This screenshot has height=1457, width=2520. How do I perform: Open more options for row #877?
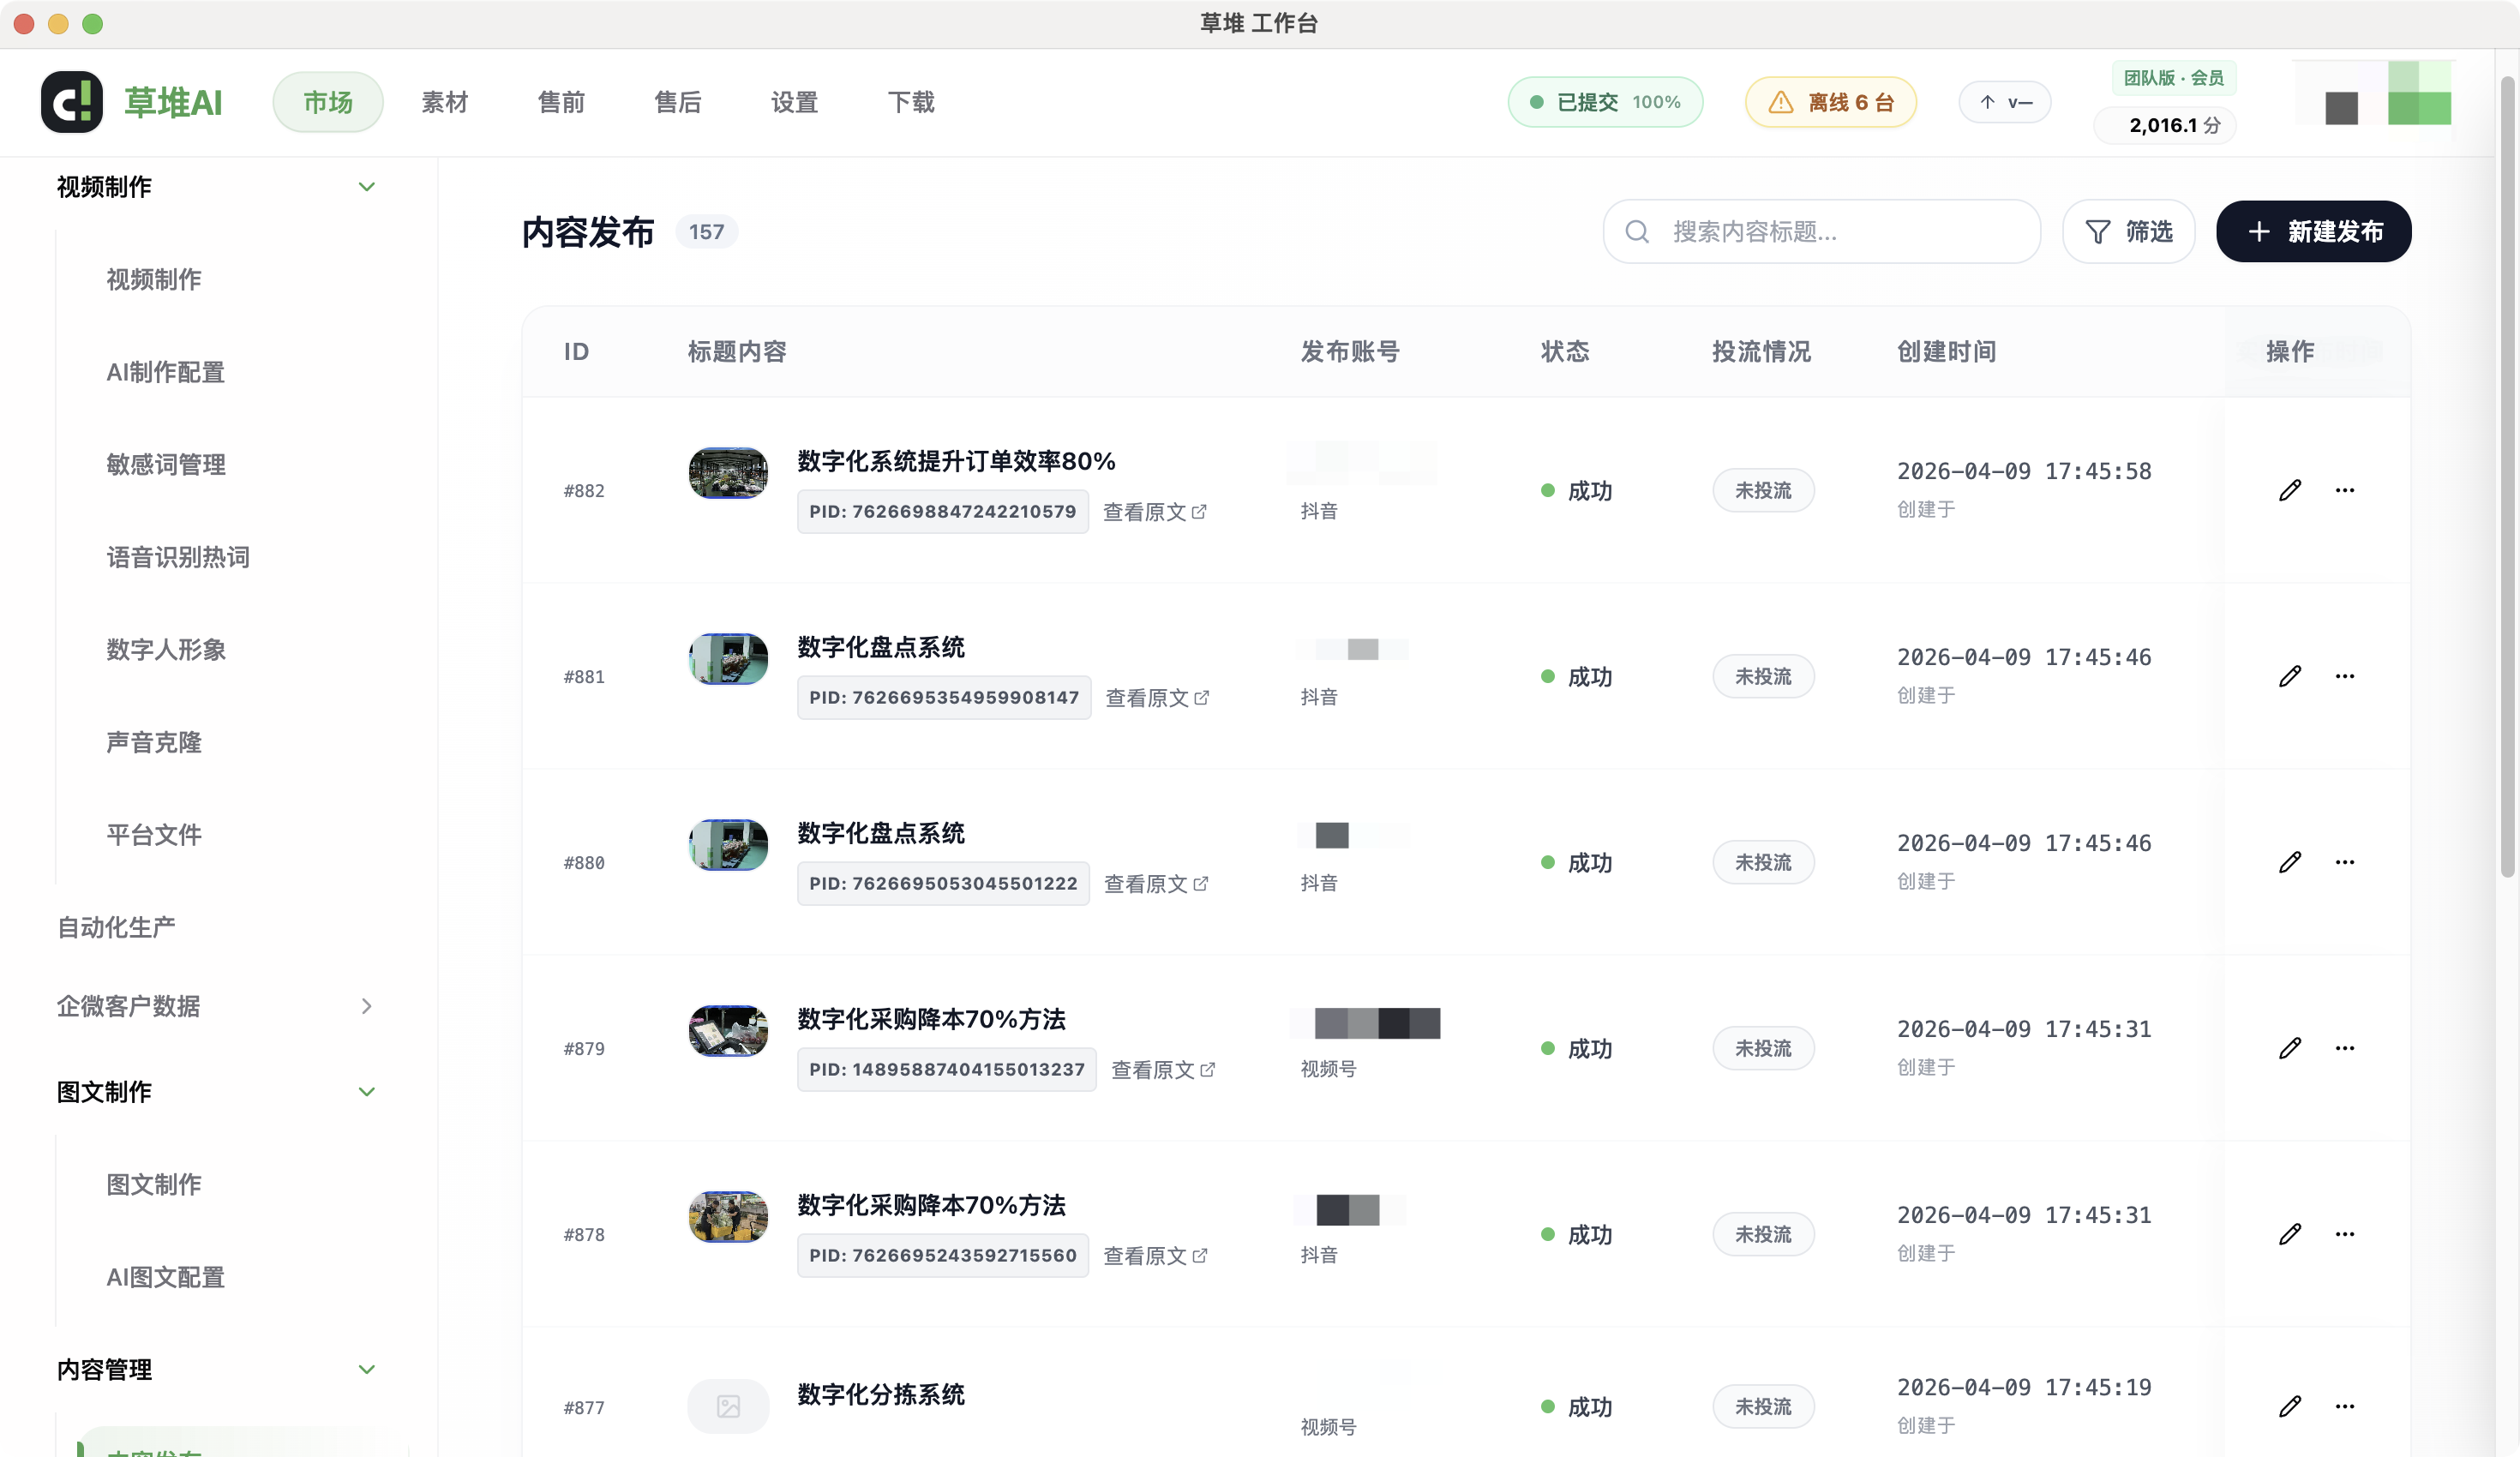point(2345,1406)
